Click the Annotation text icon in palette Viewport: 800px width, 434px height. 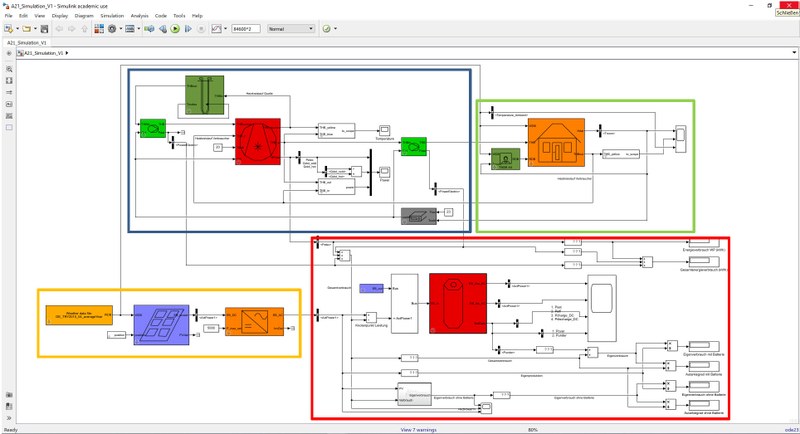click(x=9, y=102)
